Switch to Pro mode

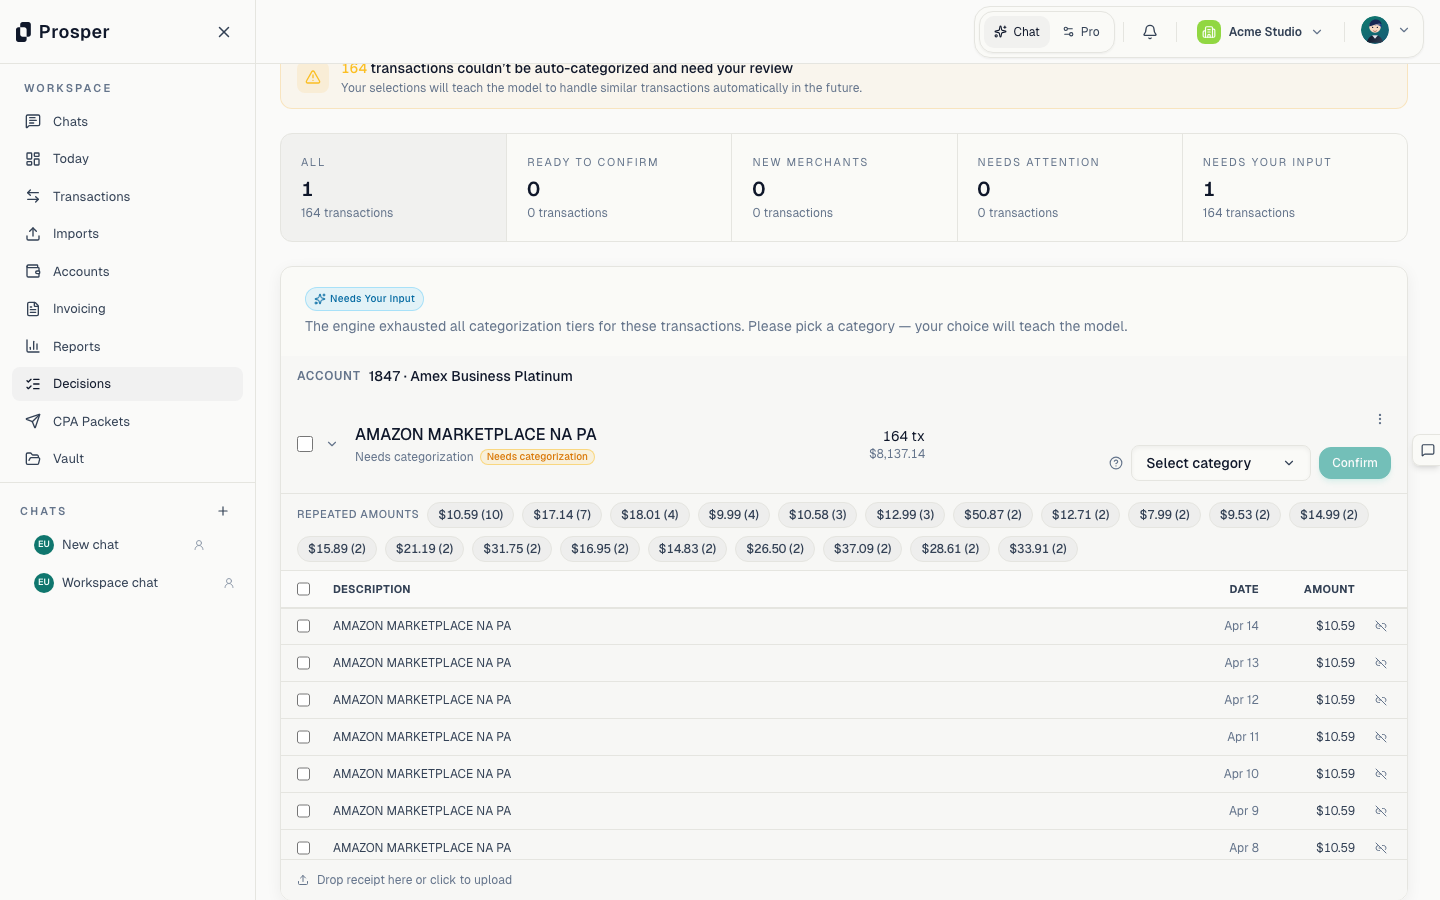(1081, 32)
